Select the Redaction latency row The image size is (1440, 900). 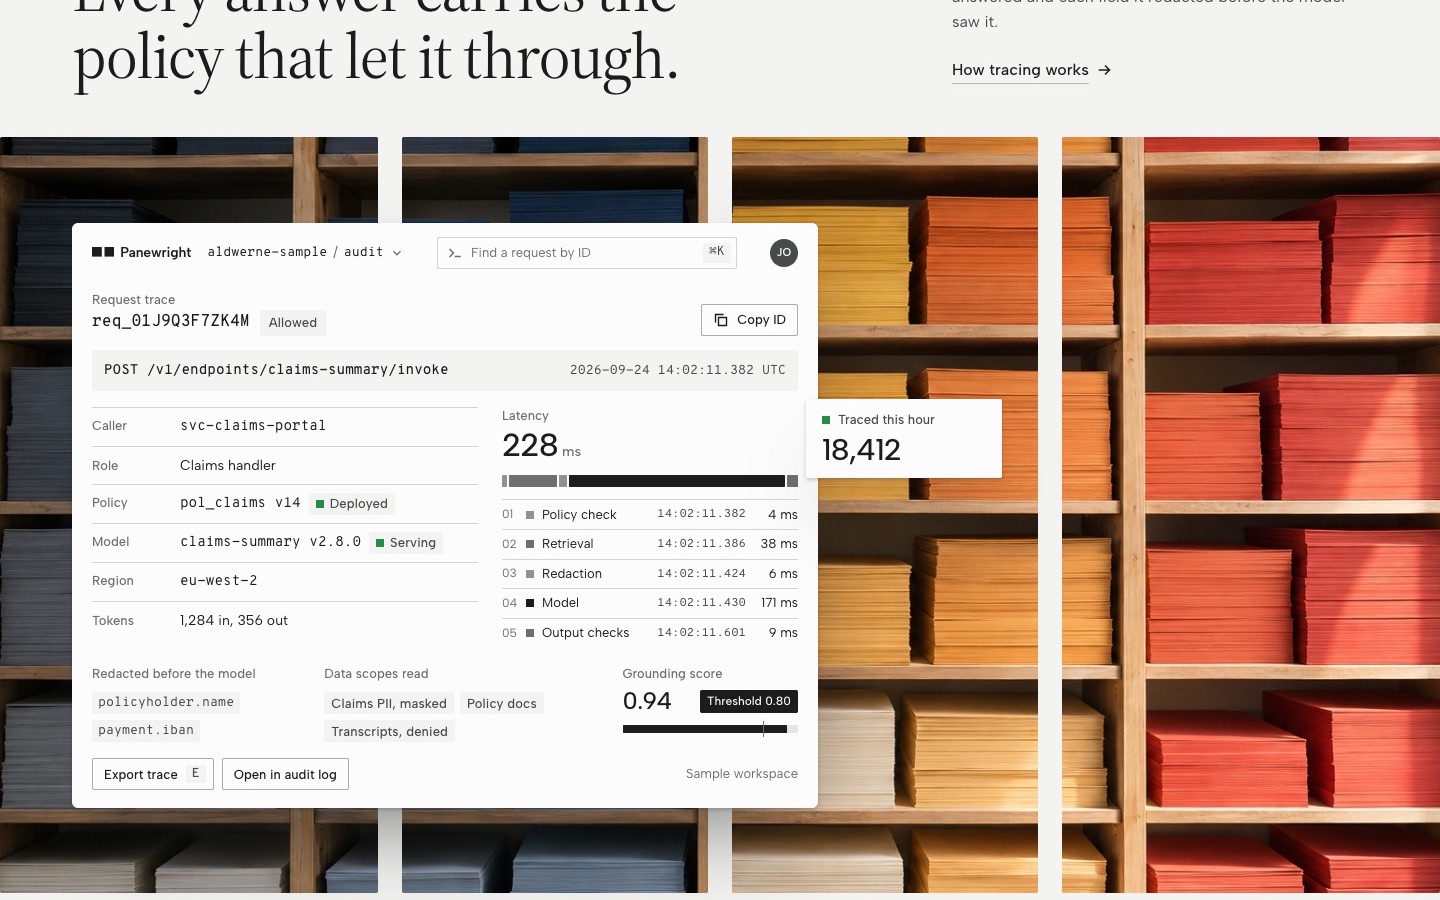click(x=650, y=574)
